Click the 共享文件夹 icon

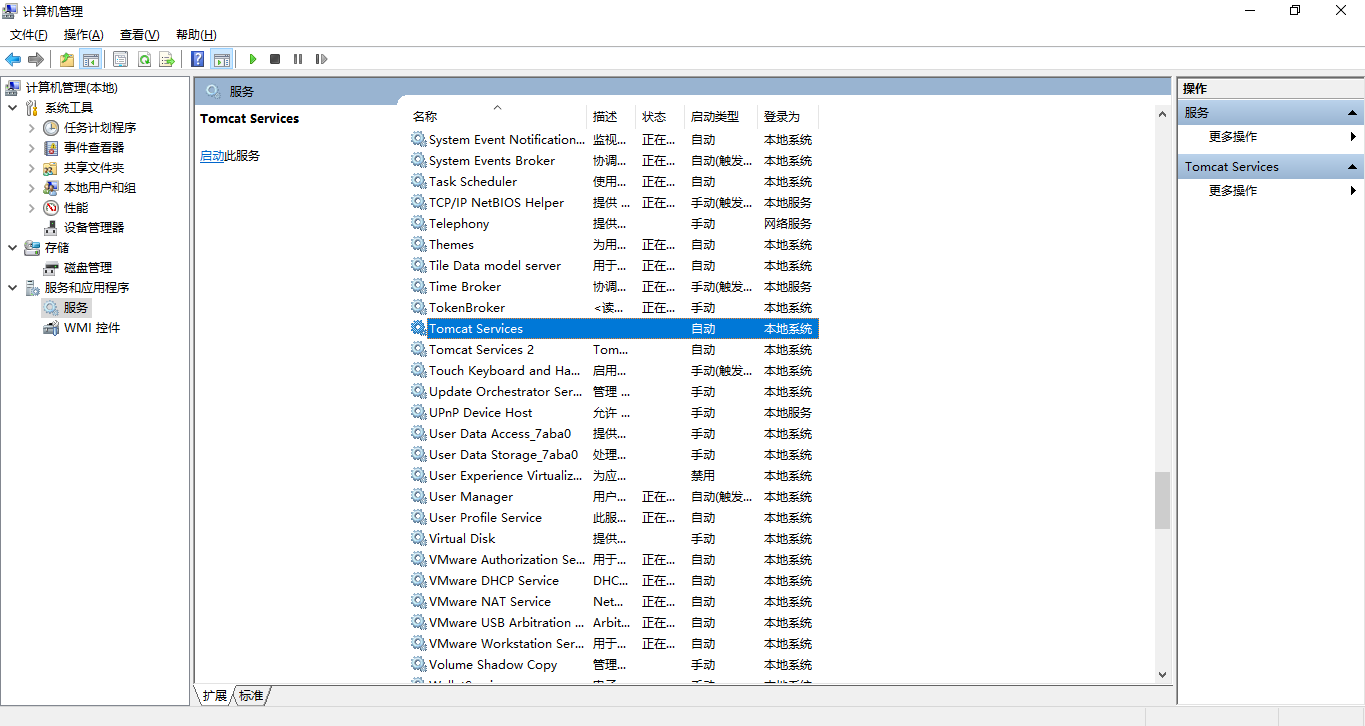pyautogui.click(x=51, y=168)
